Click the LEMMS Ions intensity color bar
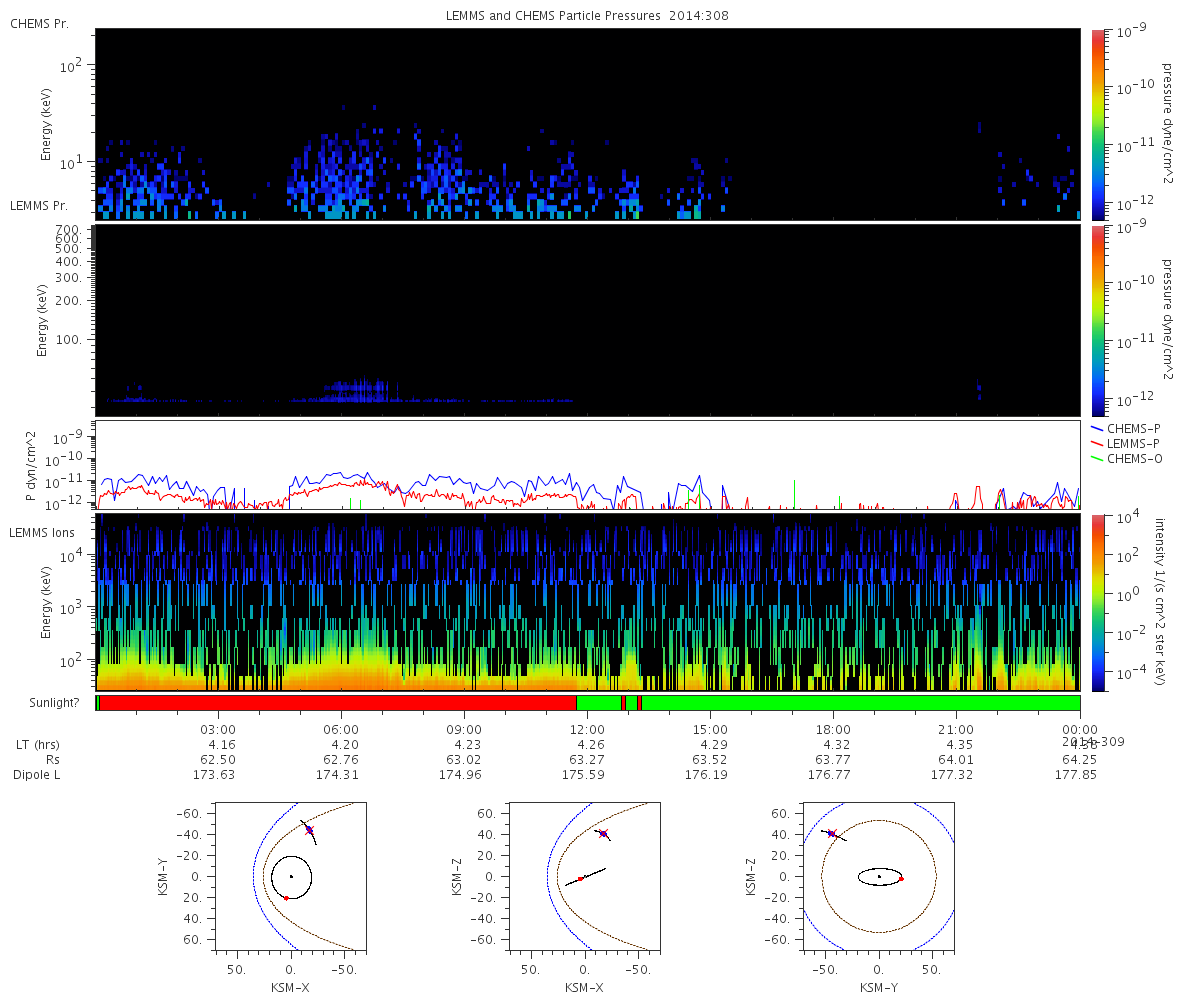The image size is (1200, 1000). (x=1098, y=602)
